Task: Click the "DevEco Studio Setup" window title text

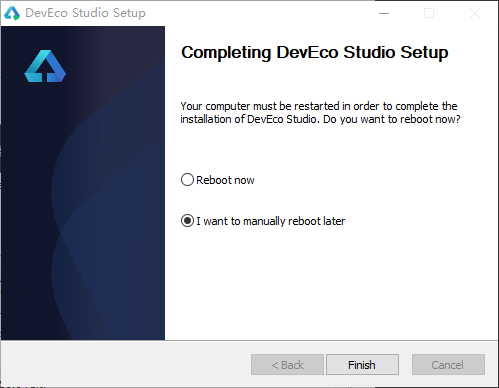Action: point(85,13)
